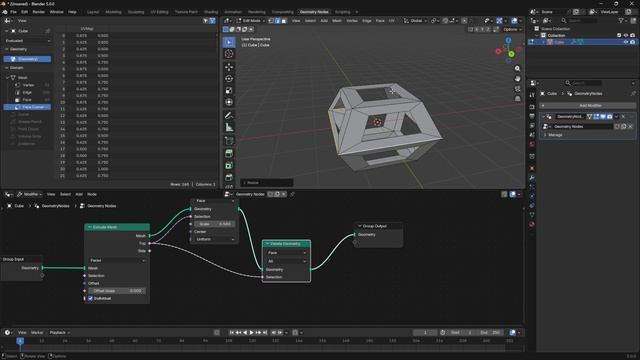The image size is (640, 360).
Task: Open the File menu
Action: tap(13, 12)
